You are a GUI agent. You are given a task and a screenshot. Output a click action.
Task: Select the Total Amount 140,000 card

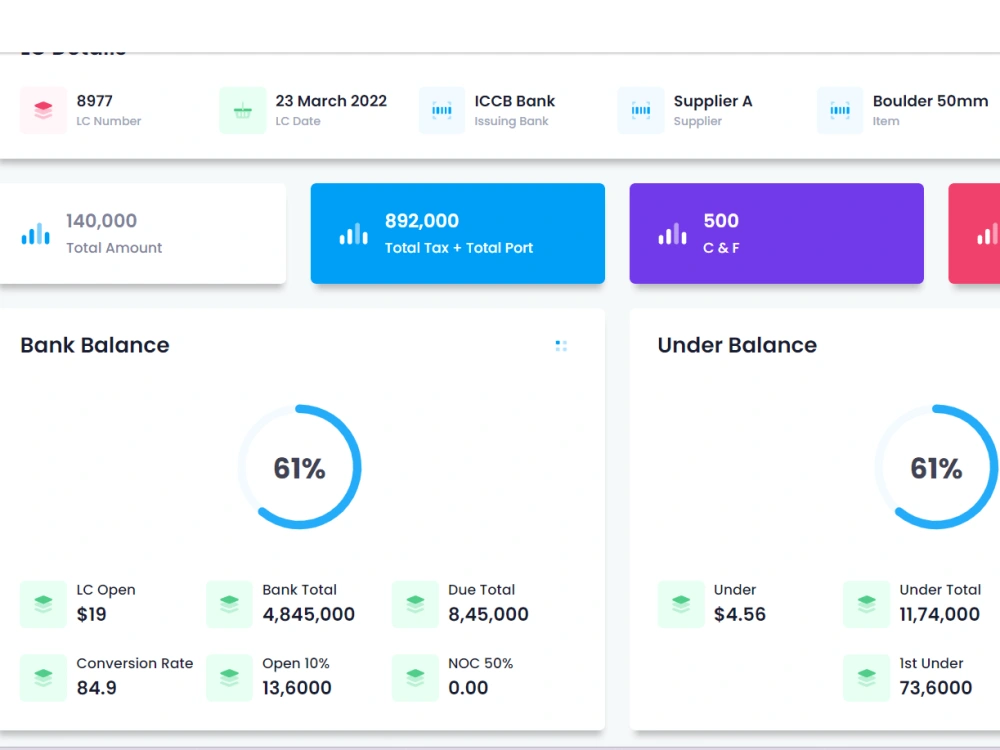pos(143,233)
